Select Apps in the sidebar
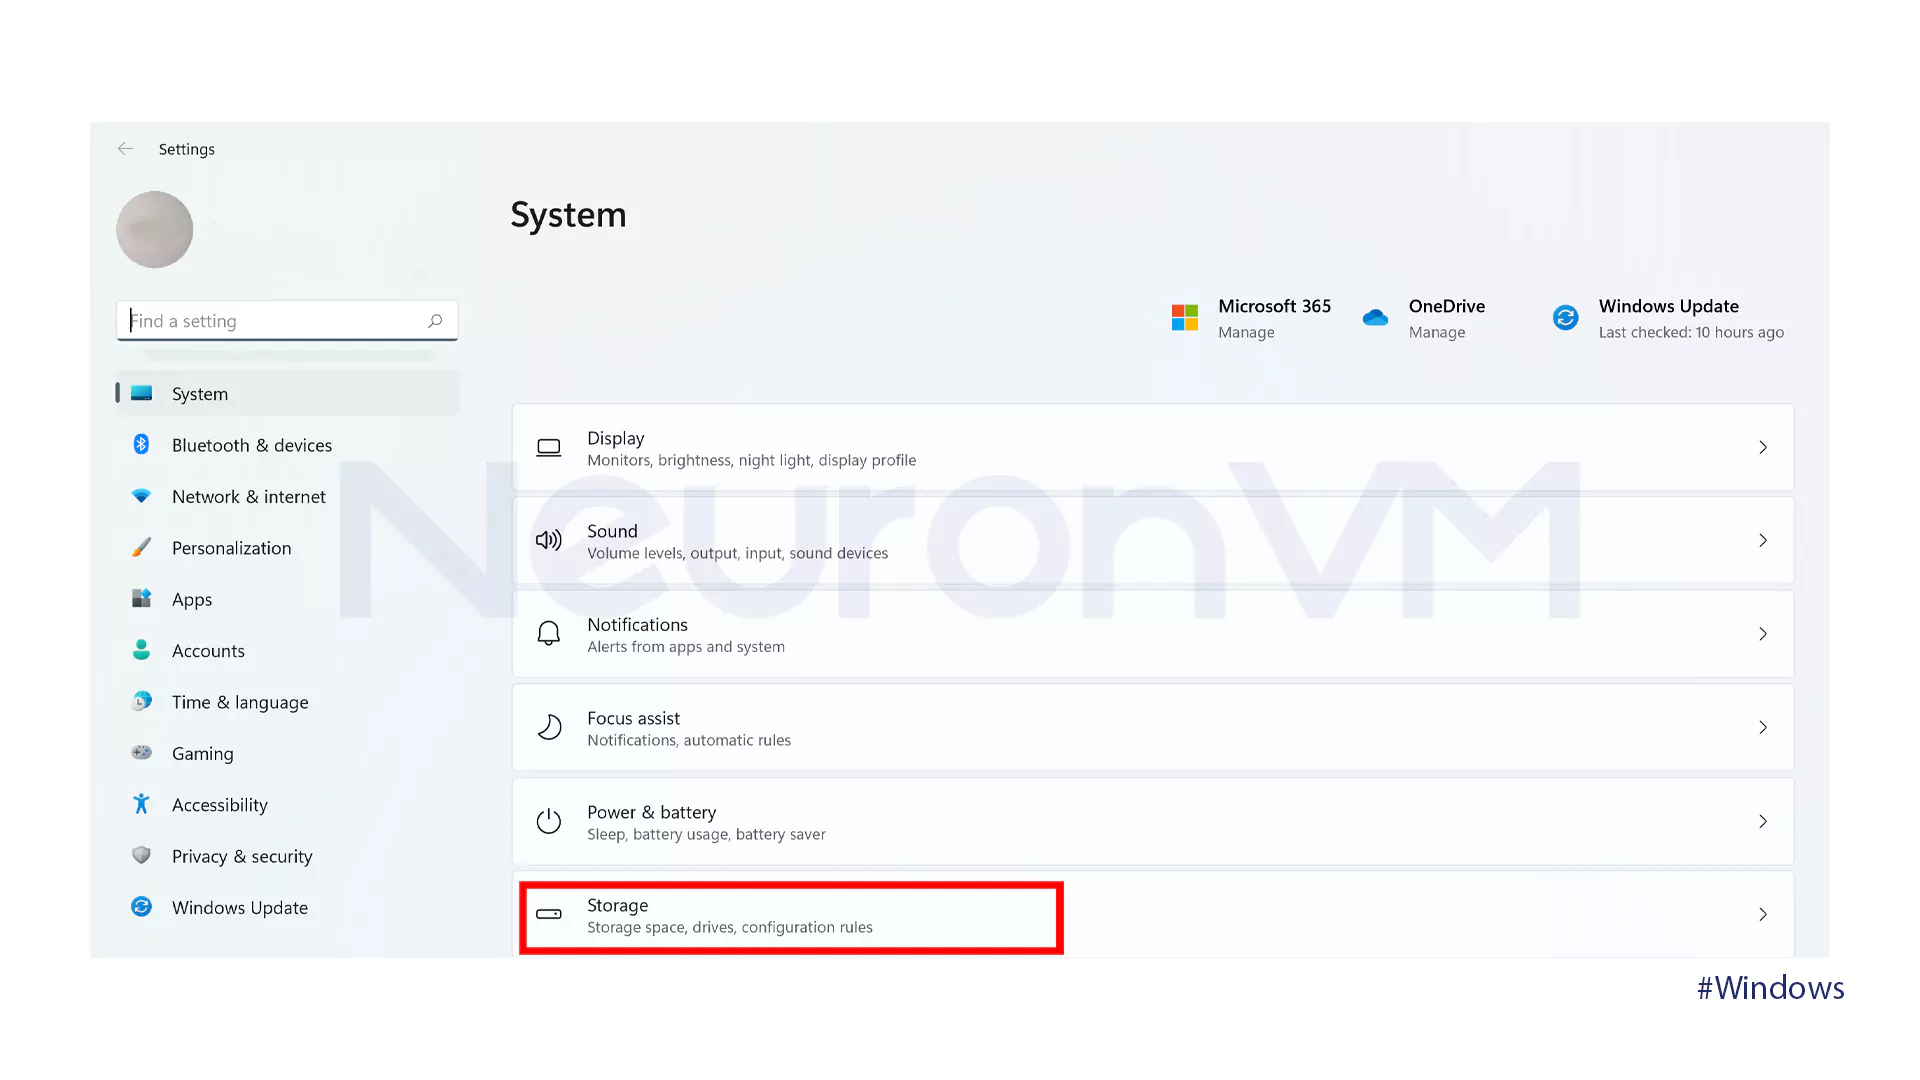The width and height of the screenshot is (1920, 1080). click(x=192, y=599)
